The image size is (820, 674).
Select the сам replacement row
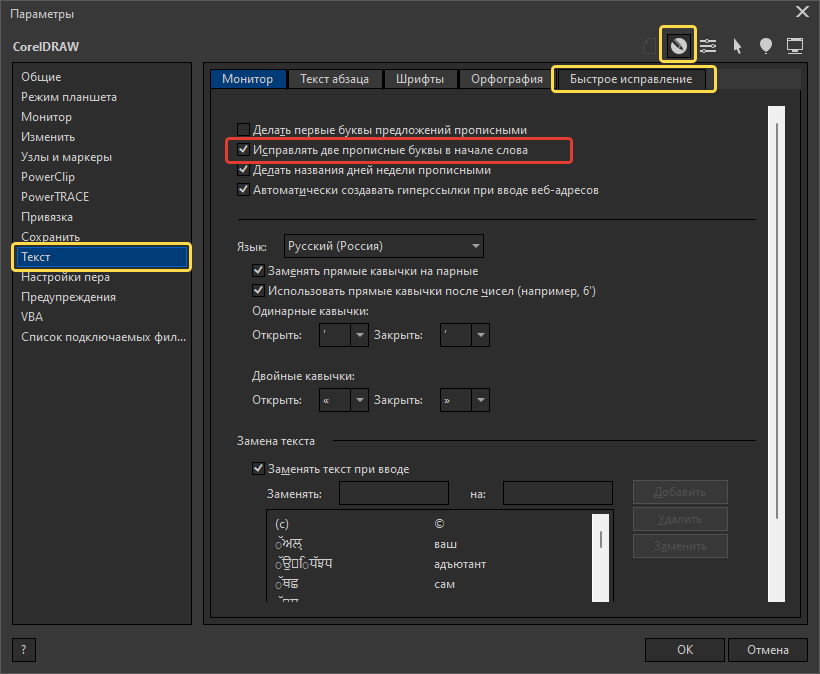coord(429,584)
